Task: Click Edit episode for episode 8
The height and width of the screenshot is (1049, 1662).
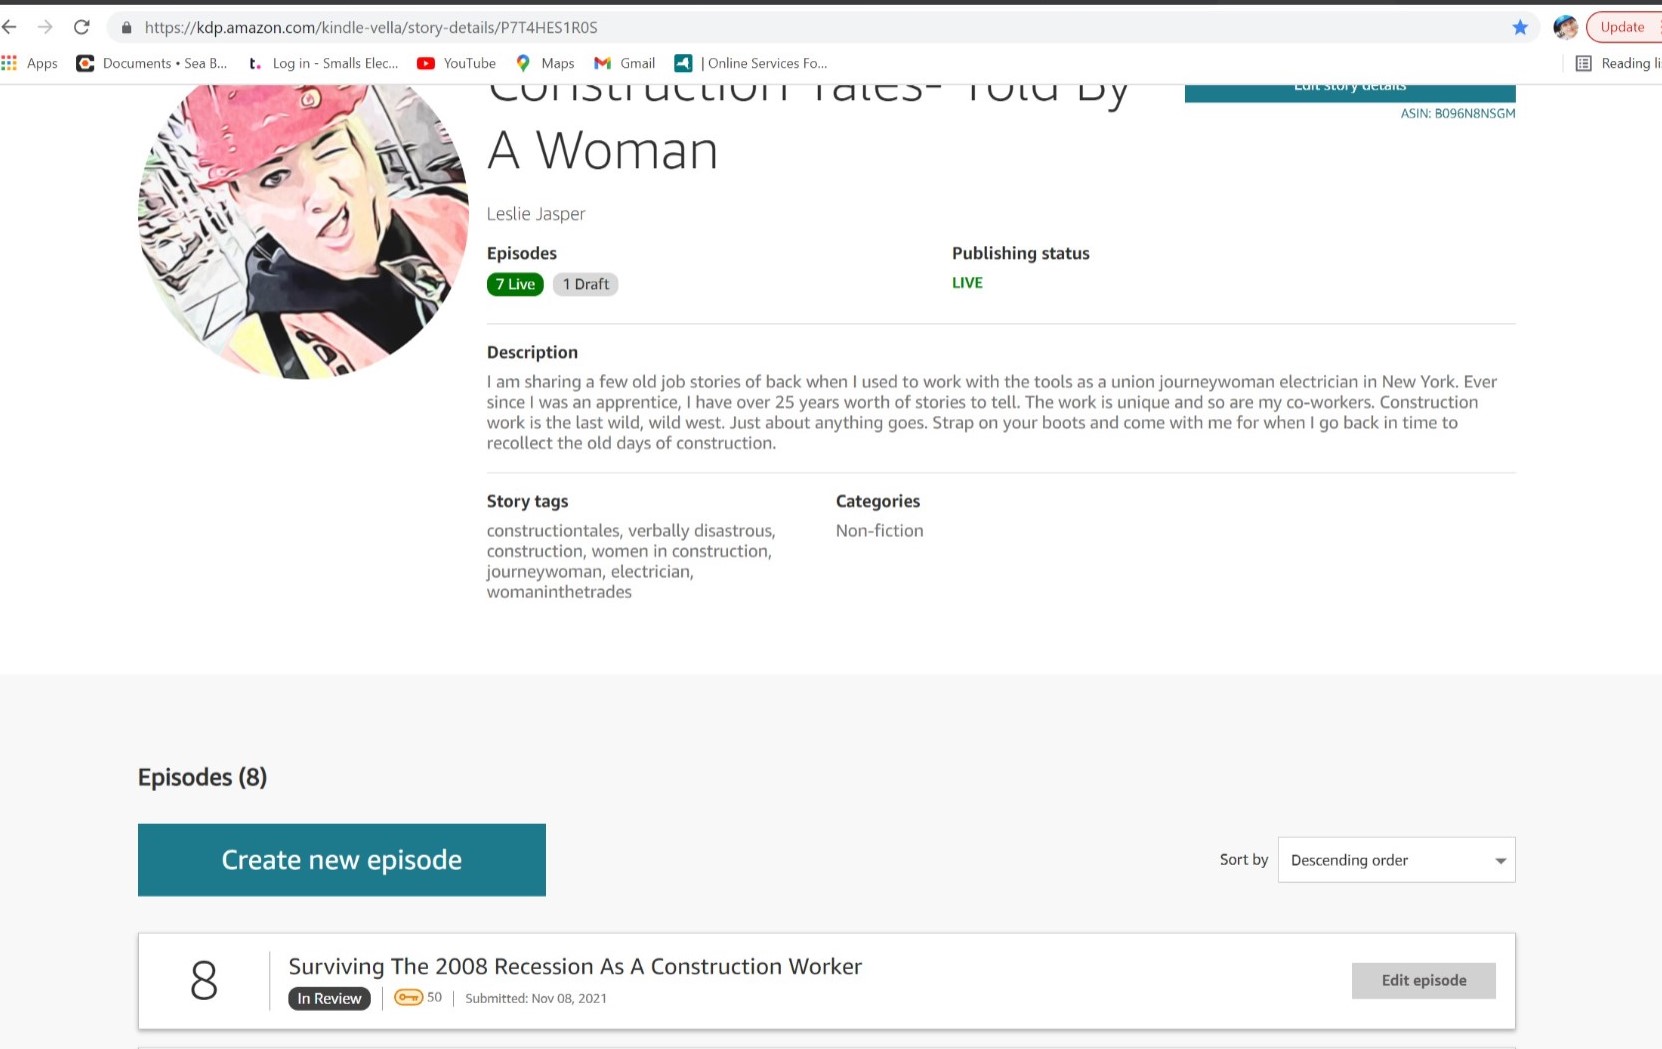Action: pyautogui.click(x=1423, y=980)
